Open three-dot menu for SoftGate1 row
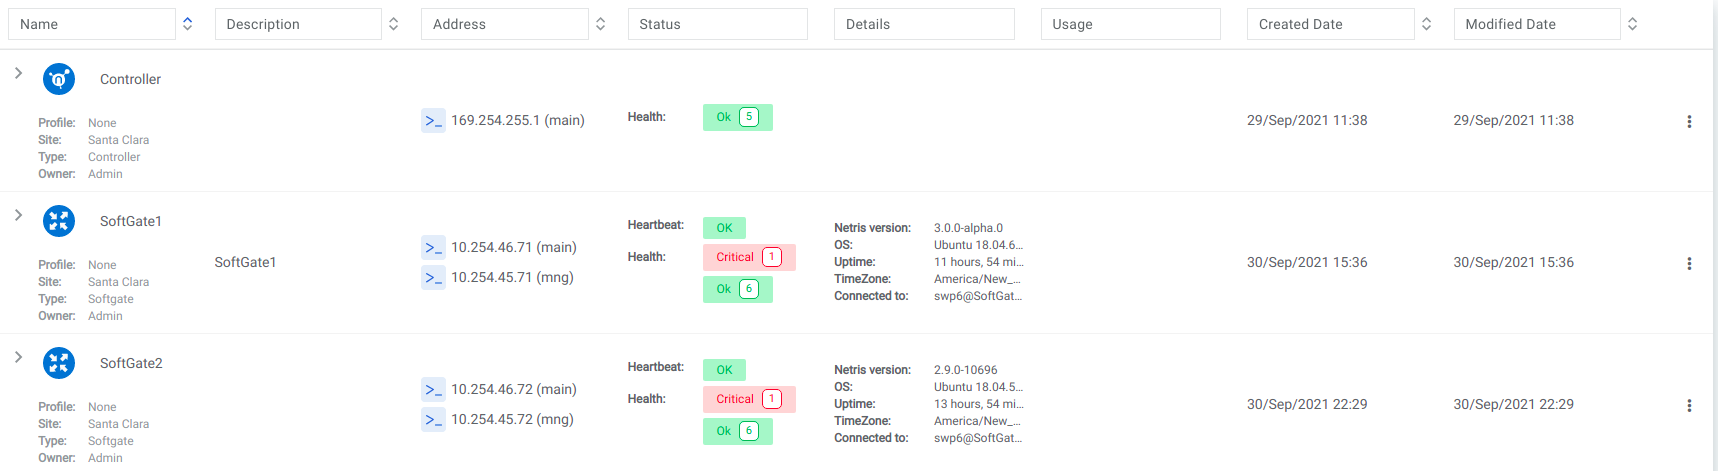This screenshot has height=471, width=1718. coord(1689,263)
